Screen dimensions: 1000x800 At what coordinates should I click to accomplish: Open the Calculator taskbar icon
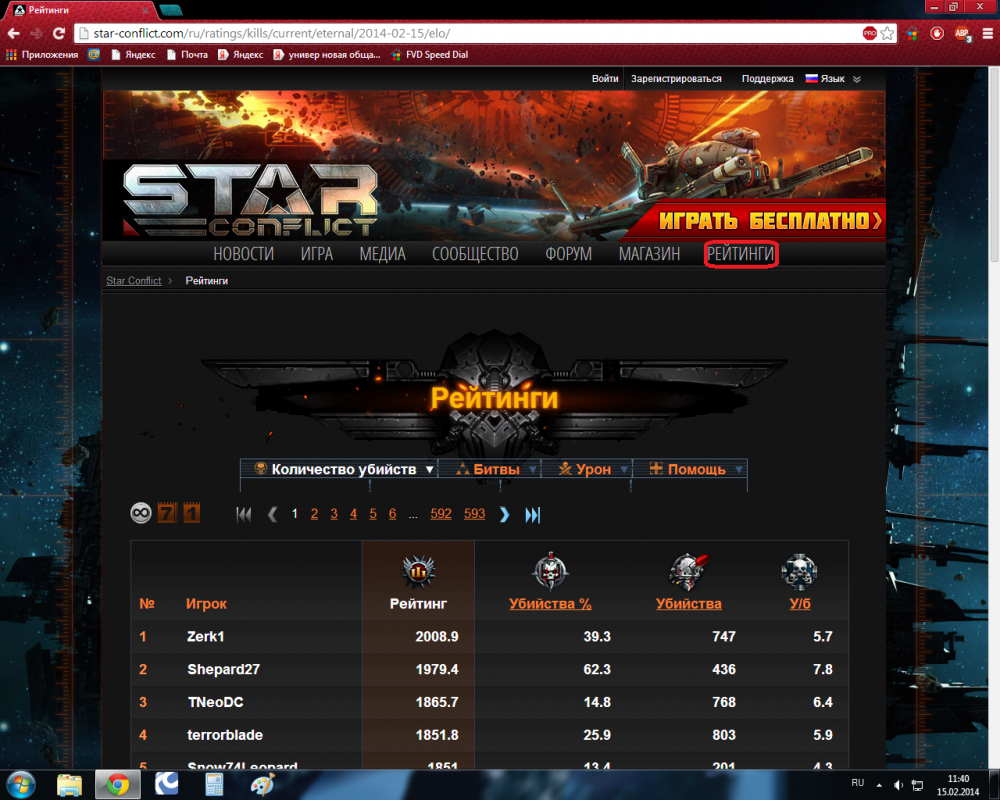[214, 785]
